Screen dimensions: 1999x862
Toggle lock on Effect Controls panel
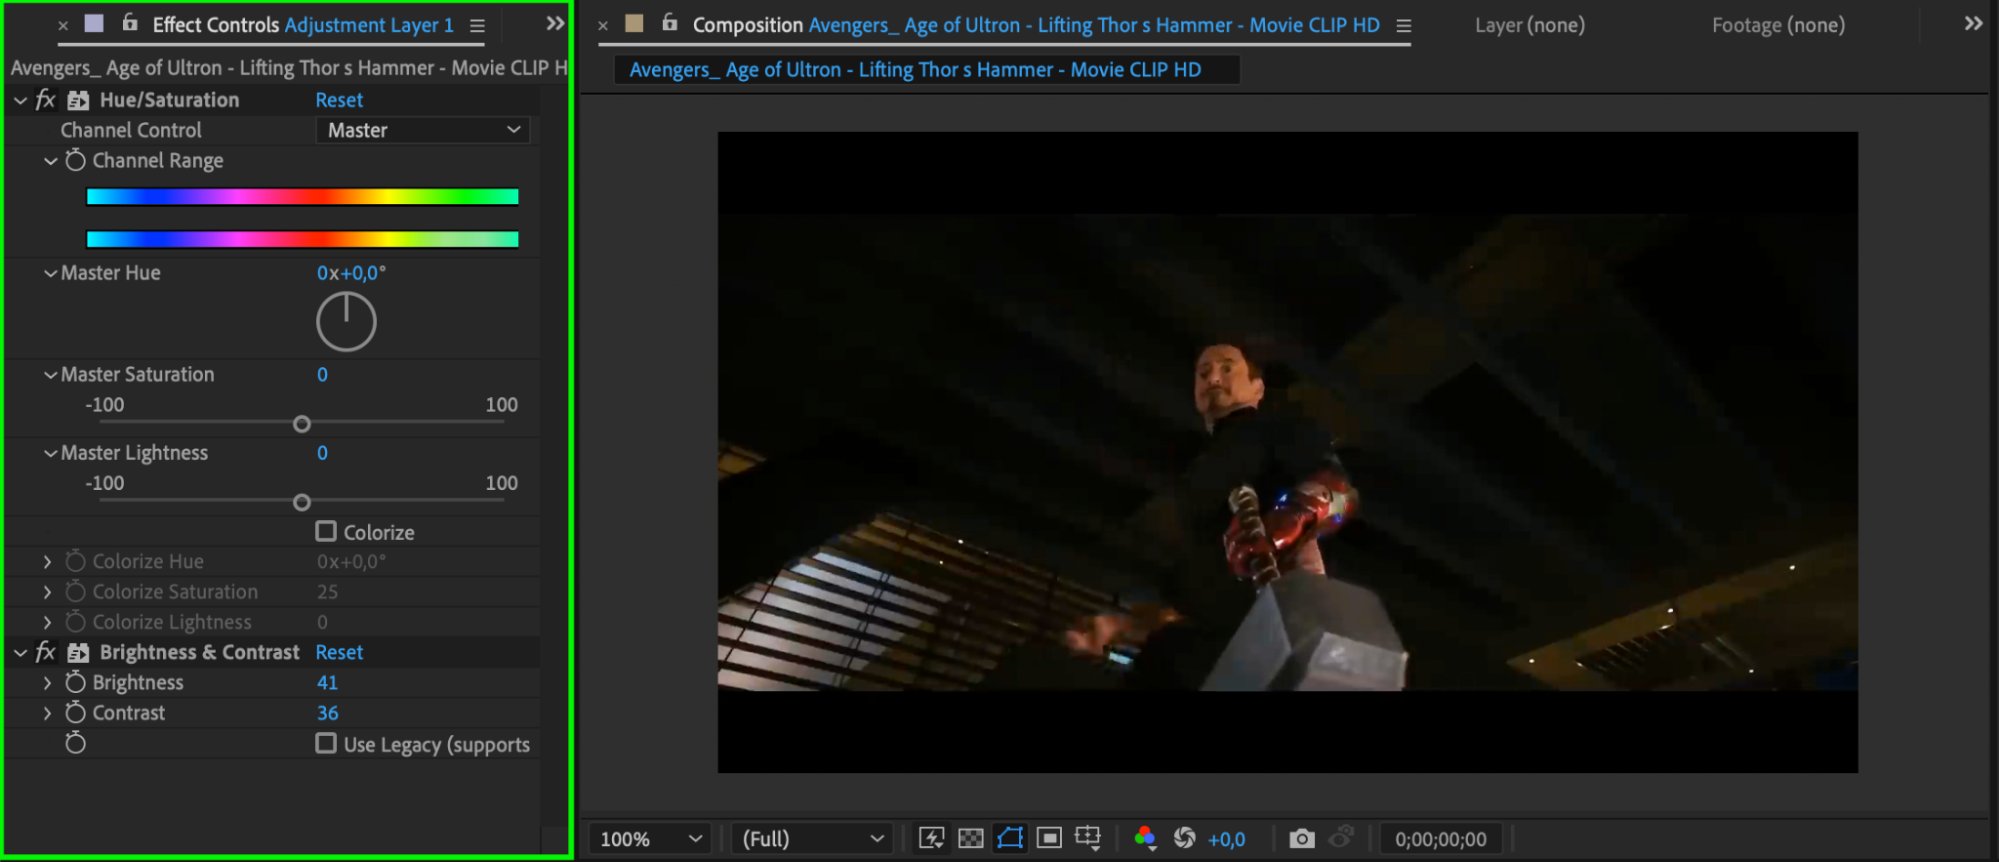(x=130, y=22)
